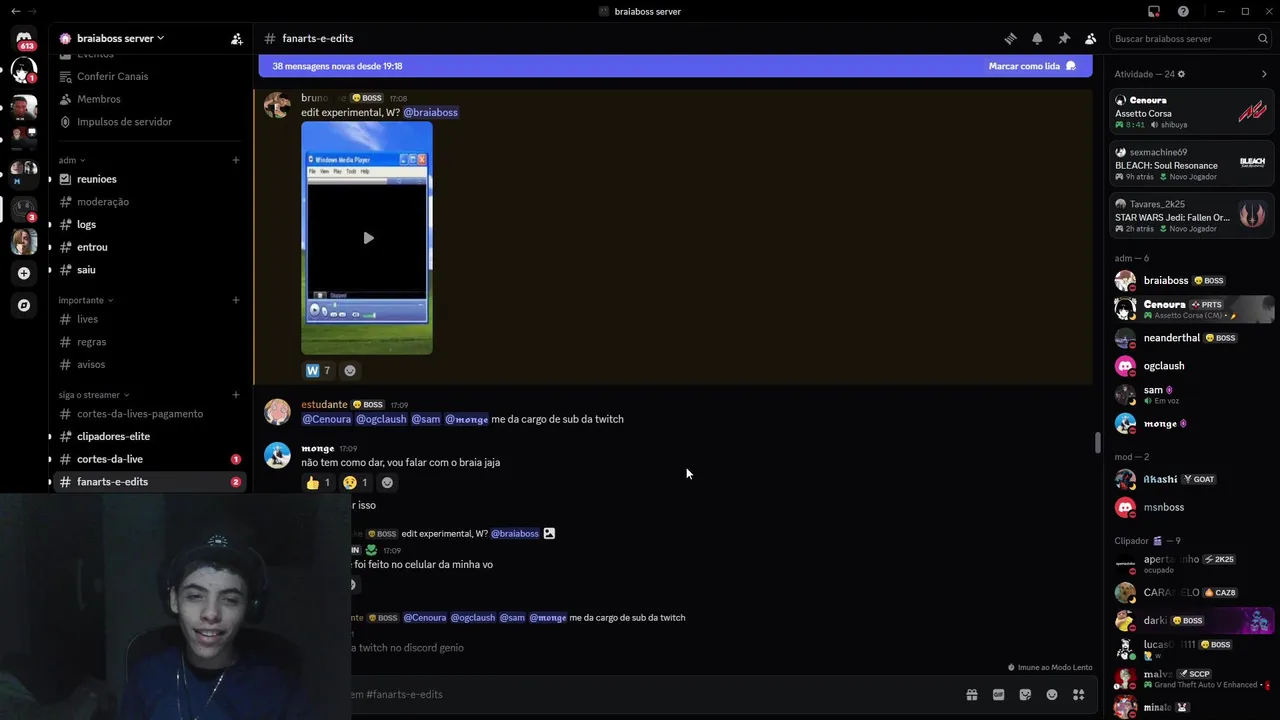Toggle sad face reaction on monge's message
The height and width of the screenshot is (720, 1280).
click(x=355, y=482)
